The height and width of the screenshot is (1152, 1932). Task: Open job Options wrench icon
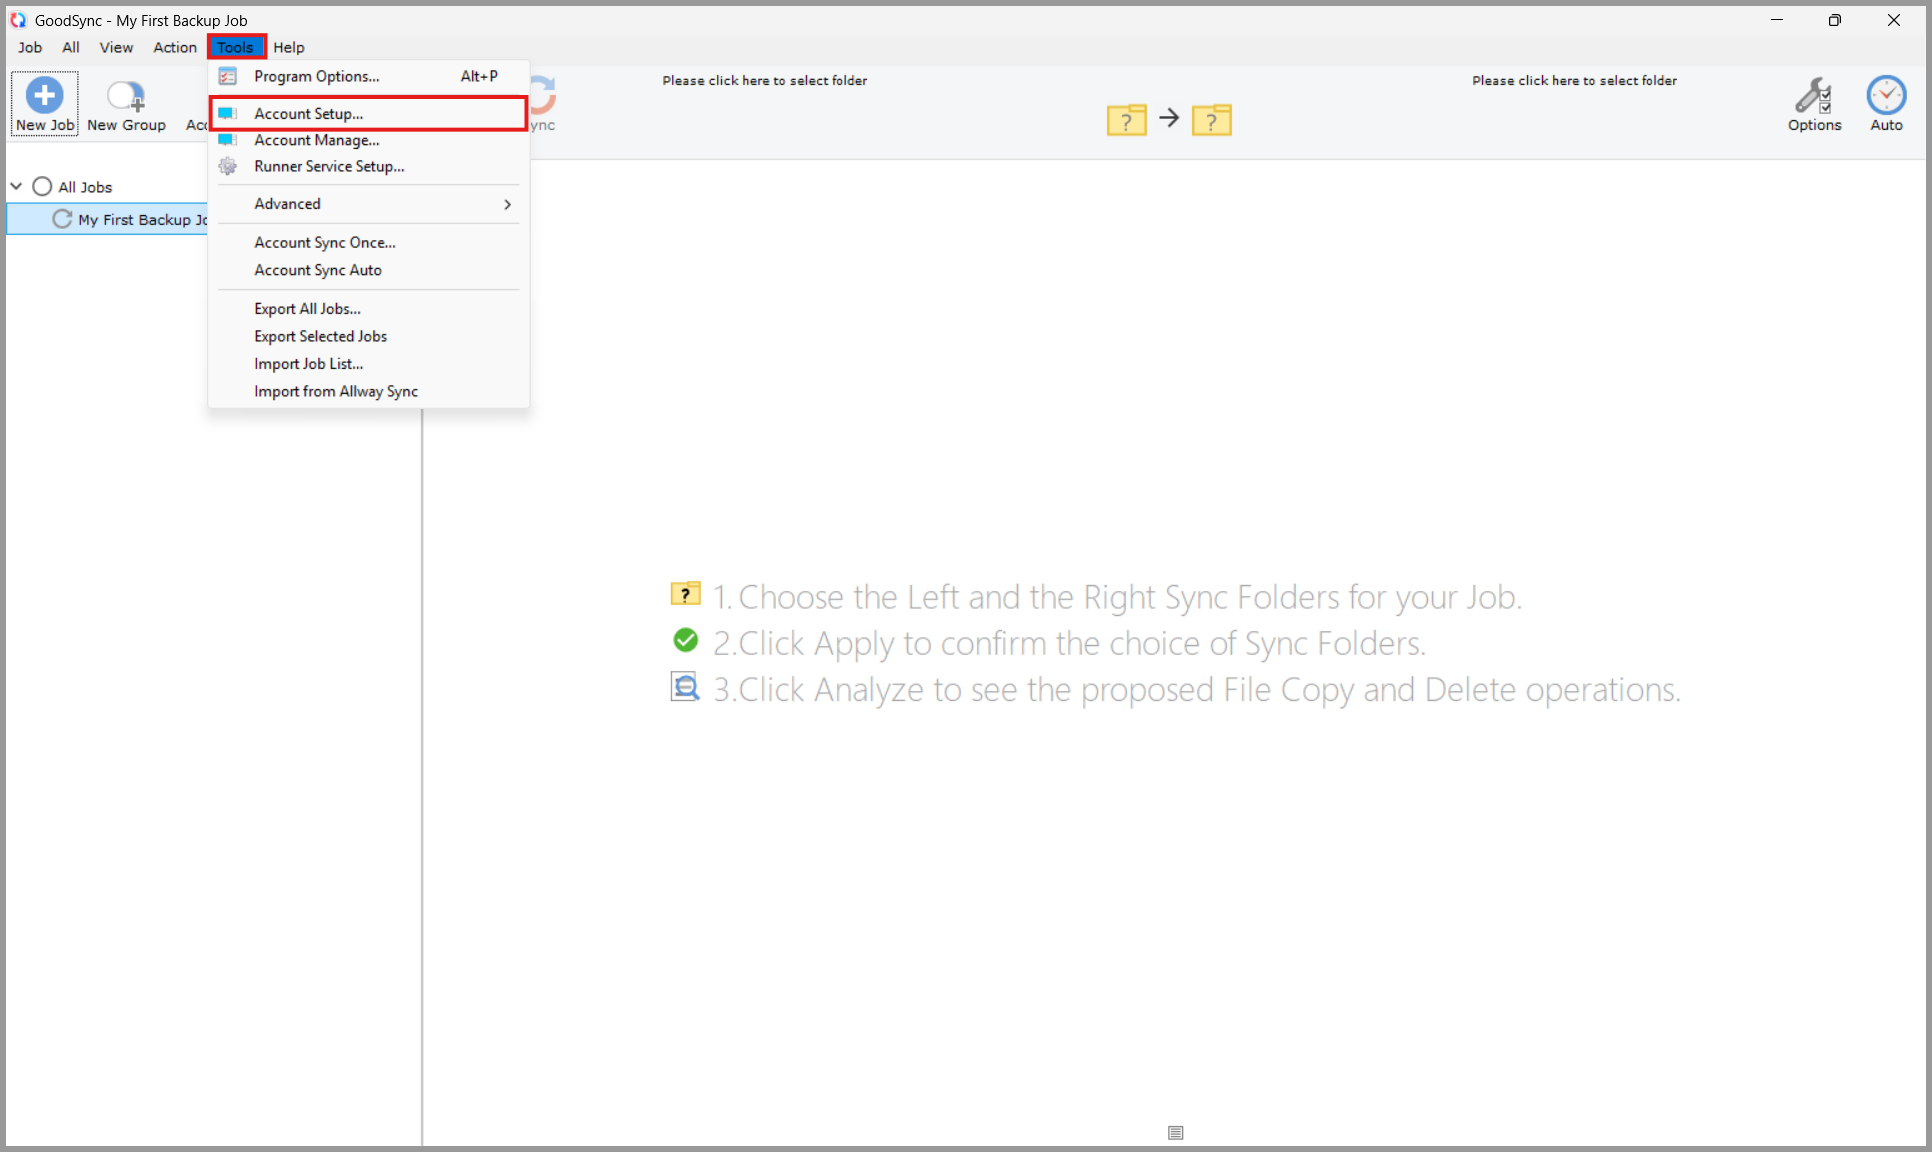click(1814, 95)
